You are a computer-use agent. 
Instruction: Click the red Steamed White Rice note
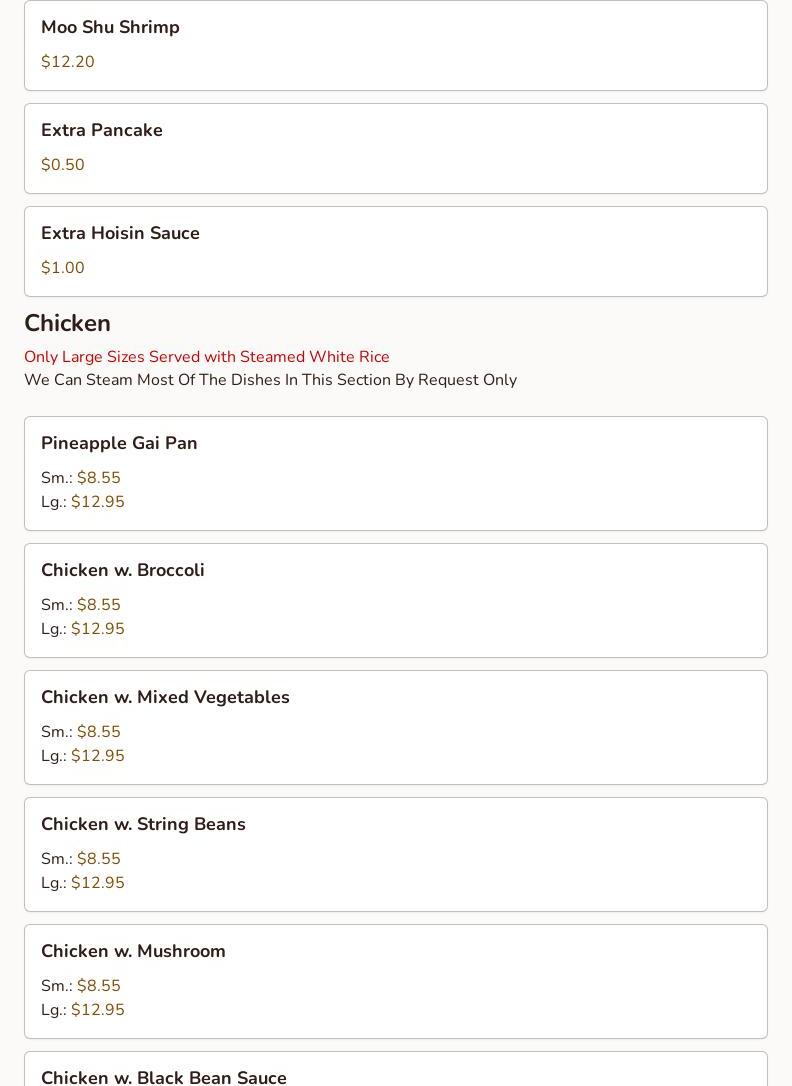(207, 357)
